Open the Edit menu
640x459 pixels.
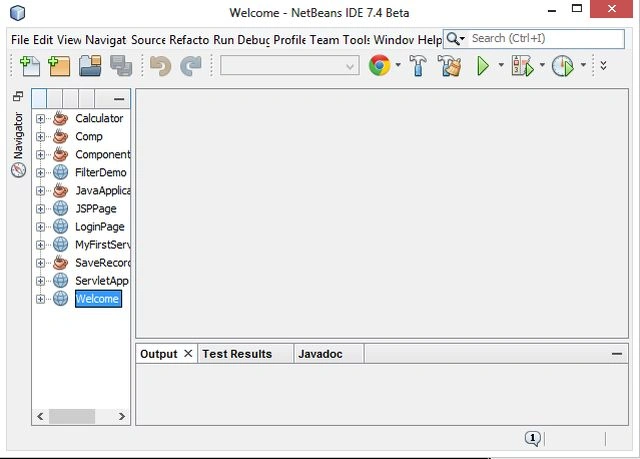pyautogui.click(x=43, y=40)
